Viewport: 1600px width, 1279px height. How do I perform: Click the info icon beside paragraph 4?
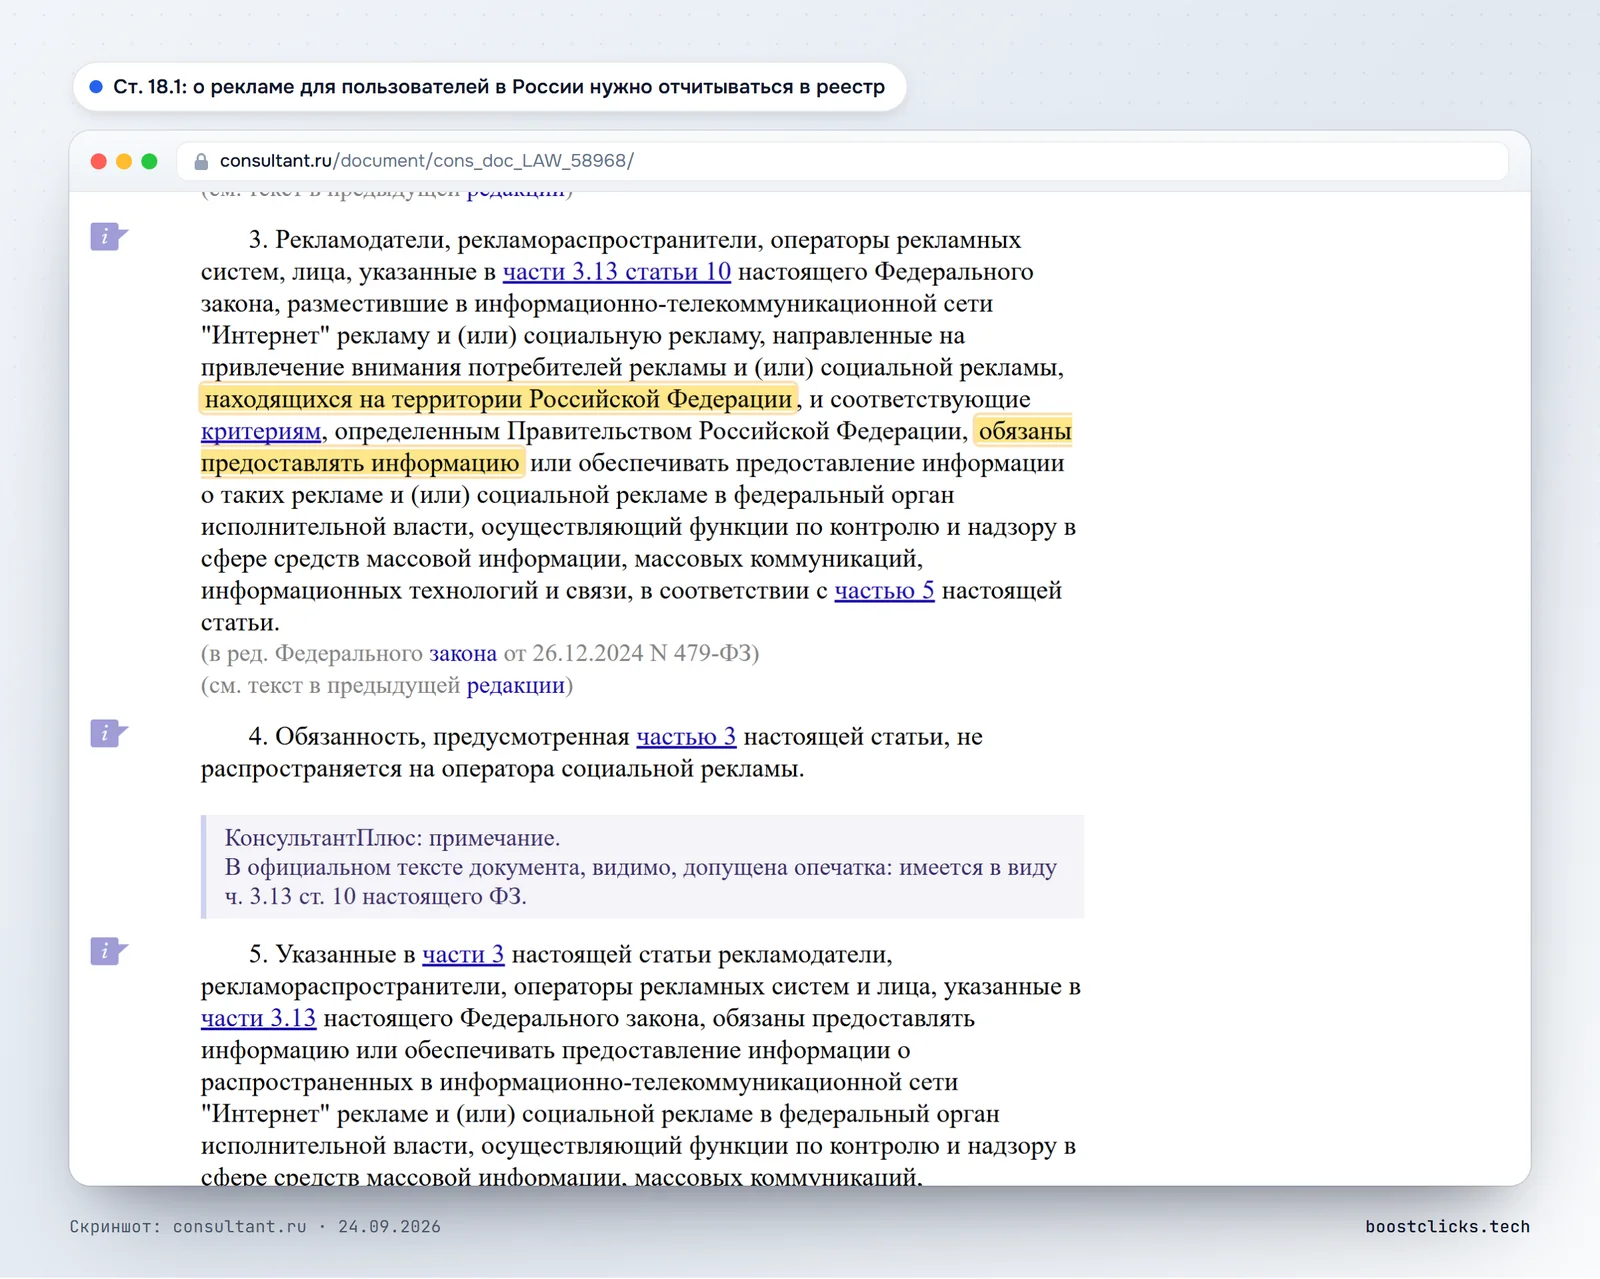point(108,734)
